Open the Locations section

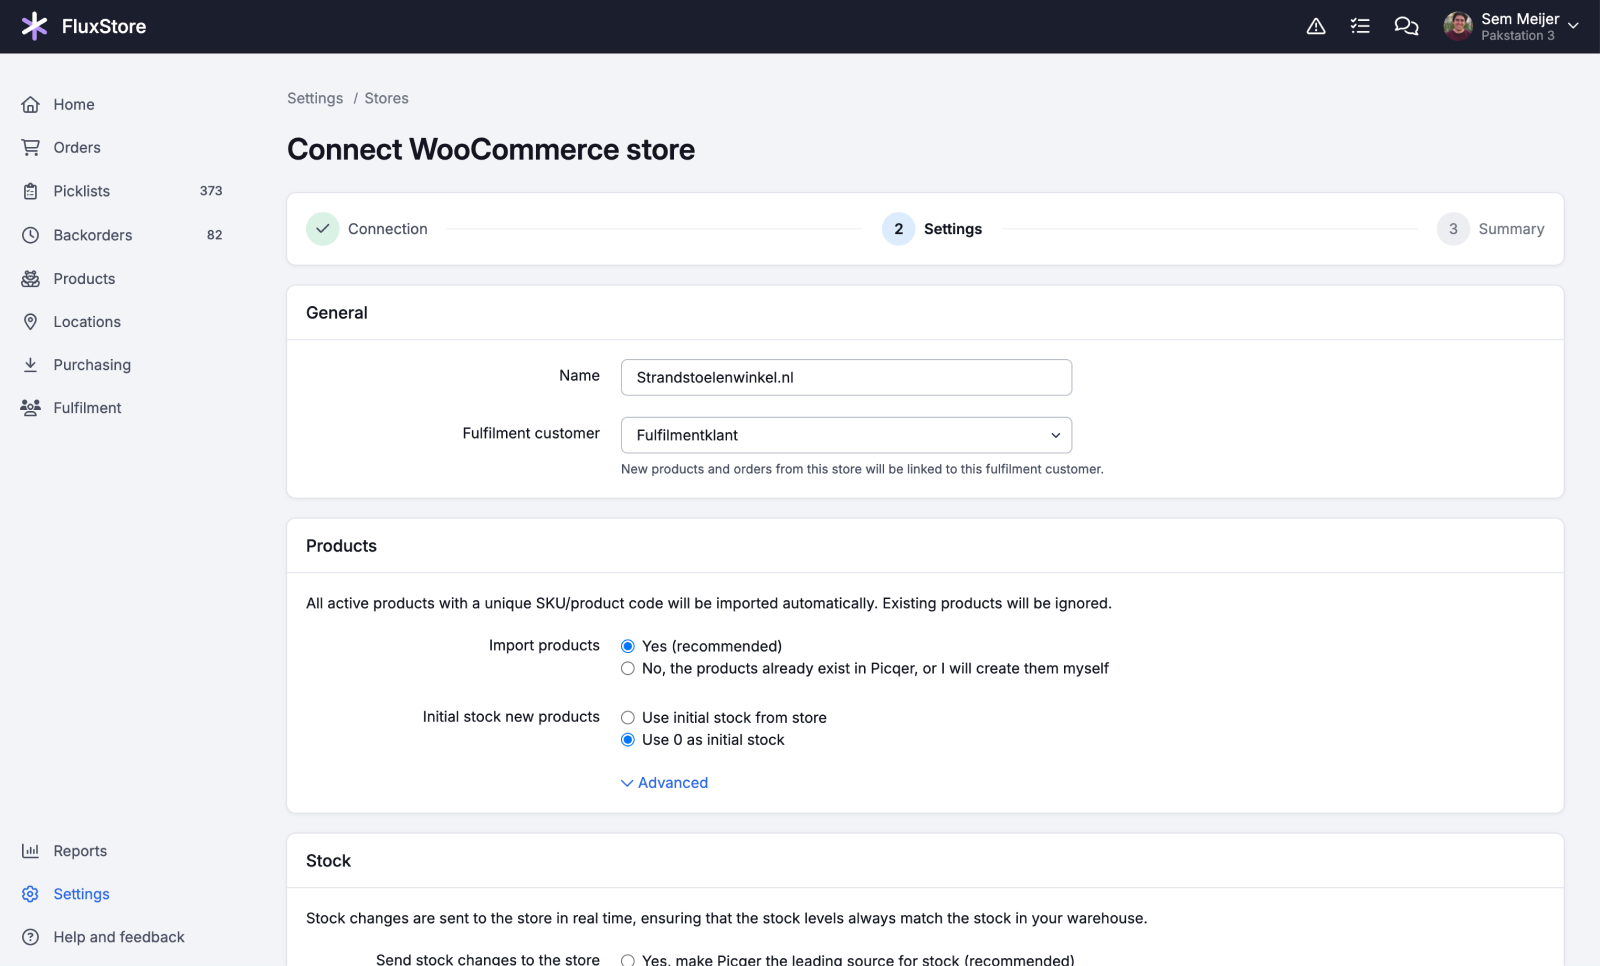pos(86,321)
